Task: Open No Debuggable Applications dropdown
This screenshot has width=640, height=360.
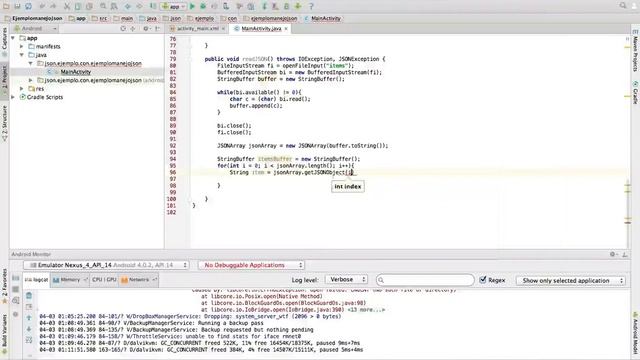Action: pos(251,265)
